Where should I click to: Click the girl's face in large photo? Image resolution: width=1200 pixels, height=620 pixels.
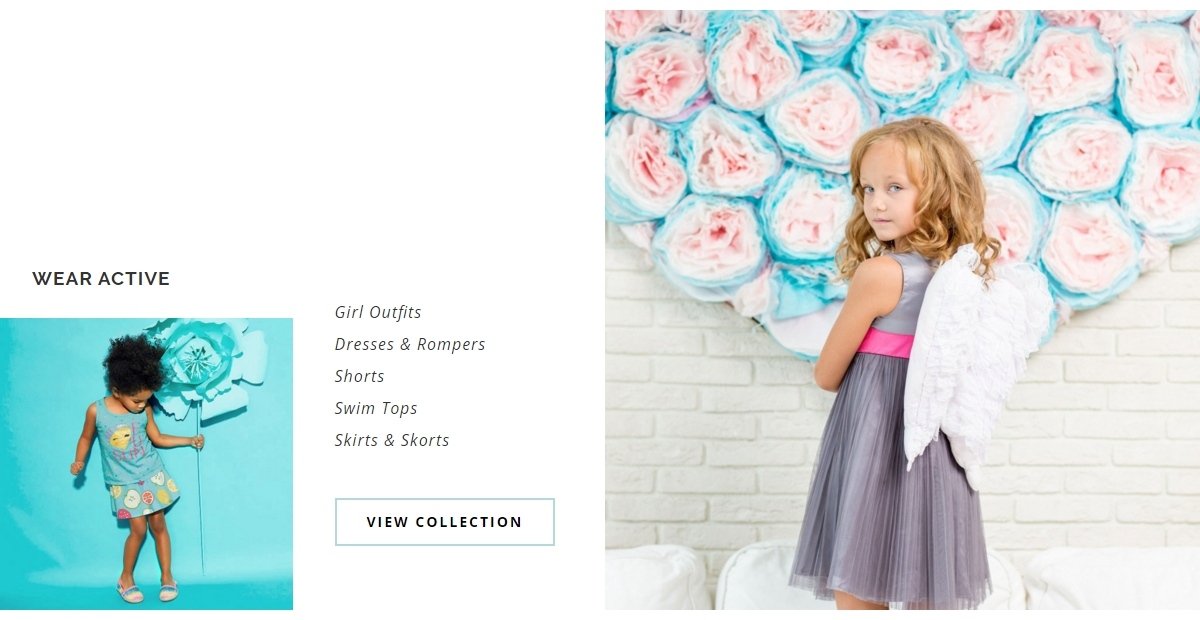(888, 192)
